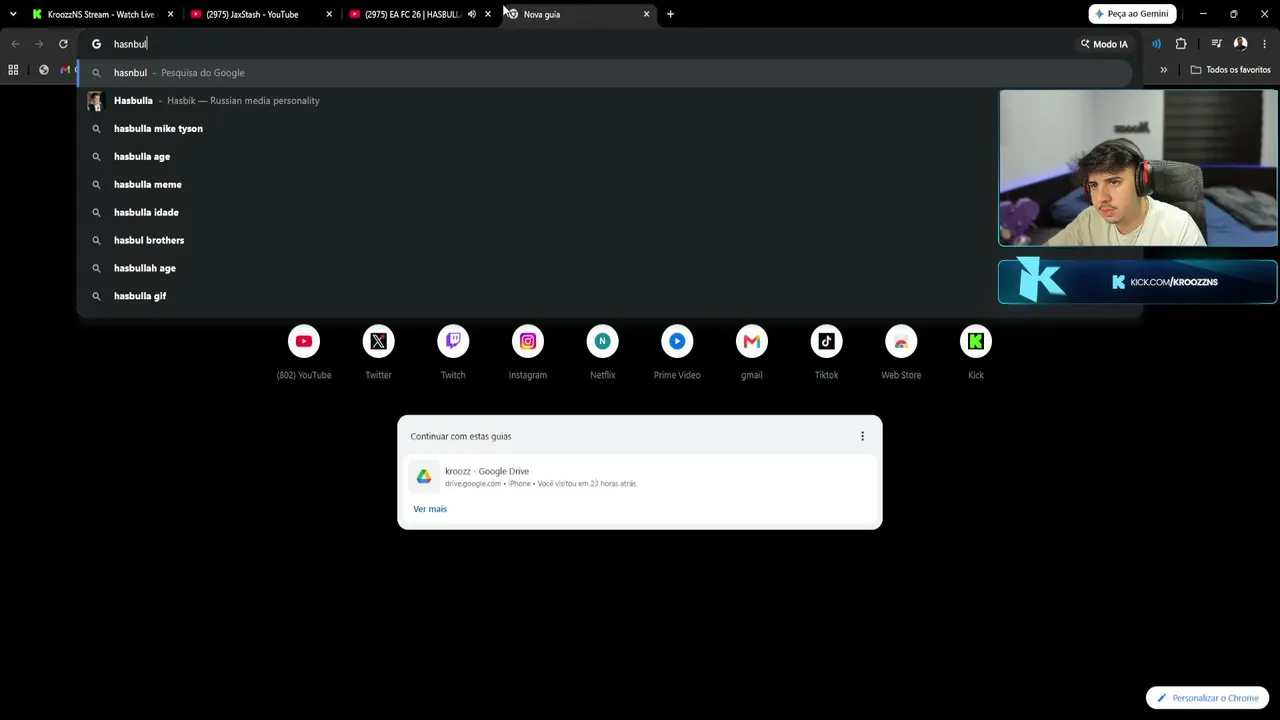Expand the hidden bookmarks chevron
Image resolution: width=1280 pixels, height=720 pixels.
1163,70
